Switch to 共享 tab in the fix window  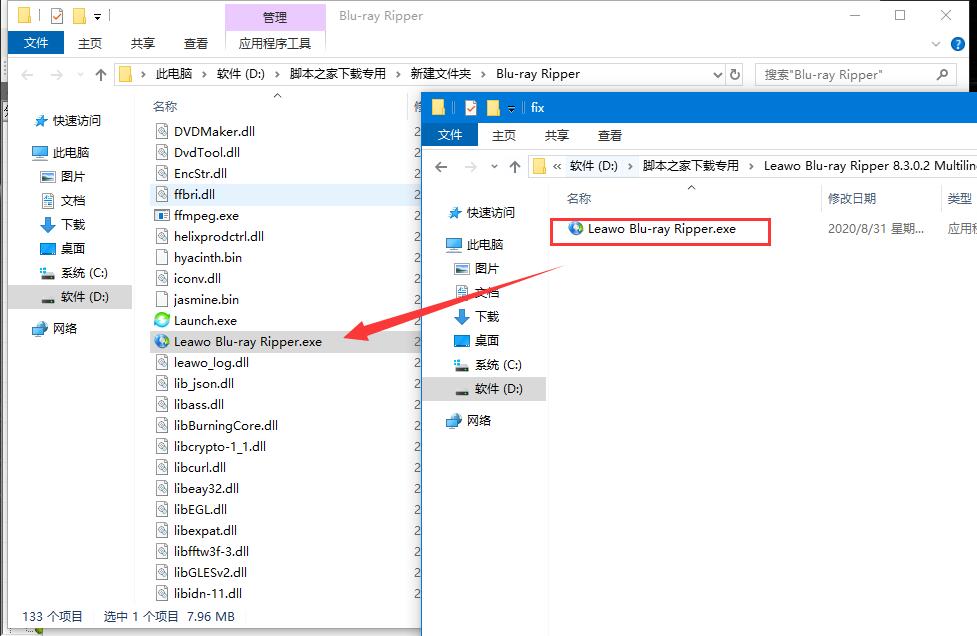pyautogui.click(x=556, y=135)
